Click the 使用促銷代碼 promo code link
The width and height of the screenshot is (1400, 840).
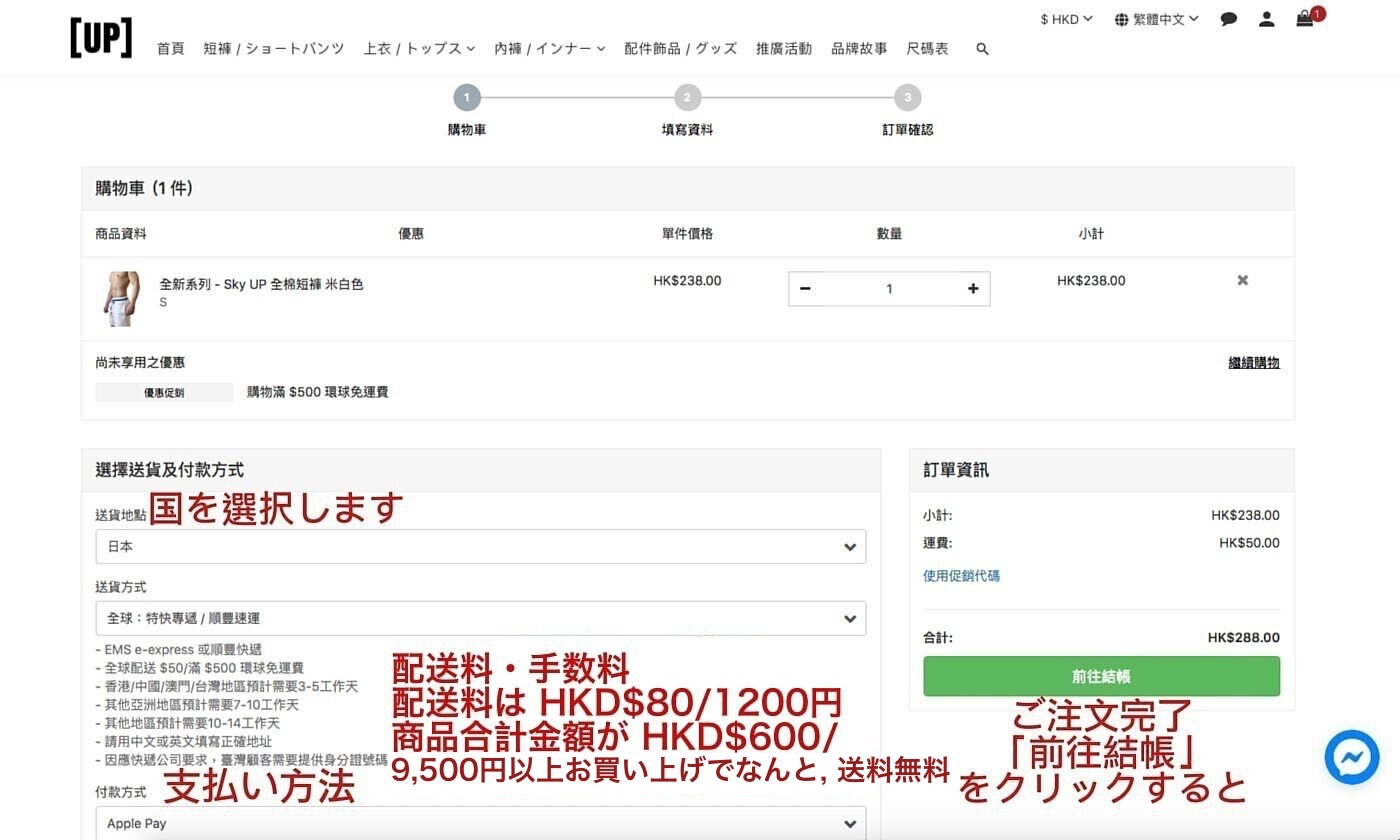[x=961, y=576]
